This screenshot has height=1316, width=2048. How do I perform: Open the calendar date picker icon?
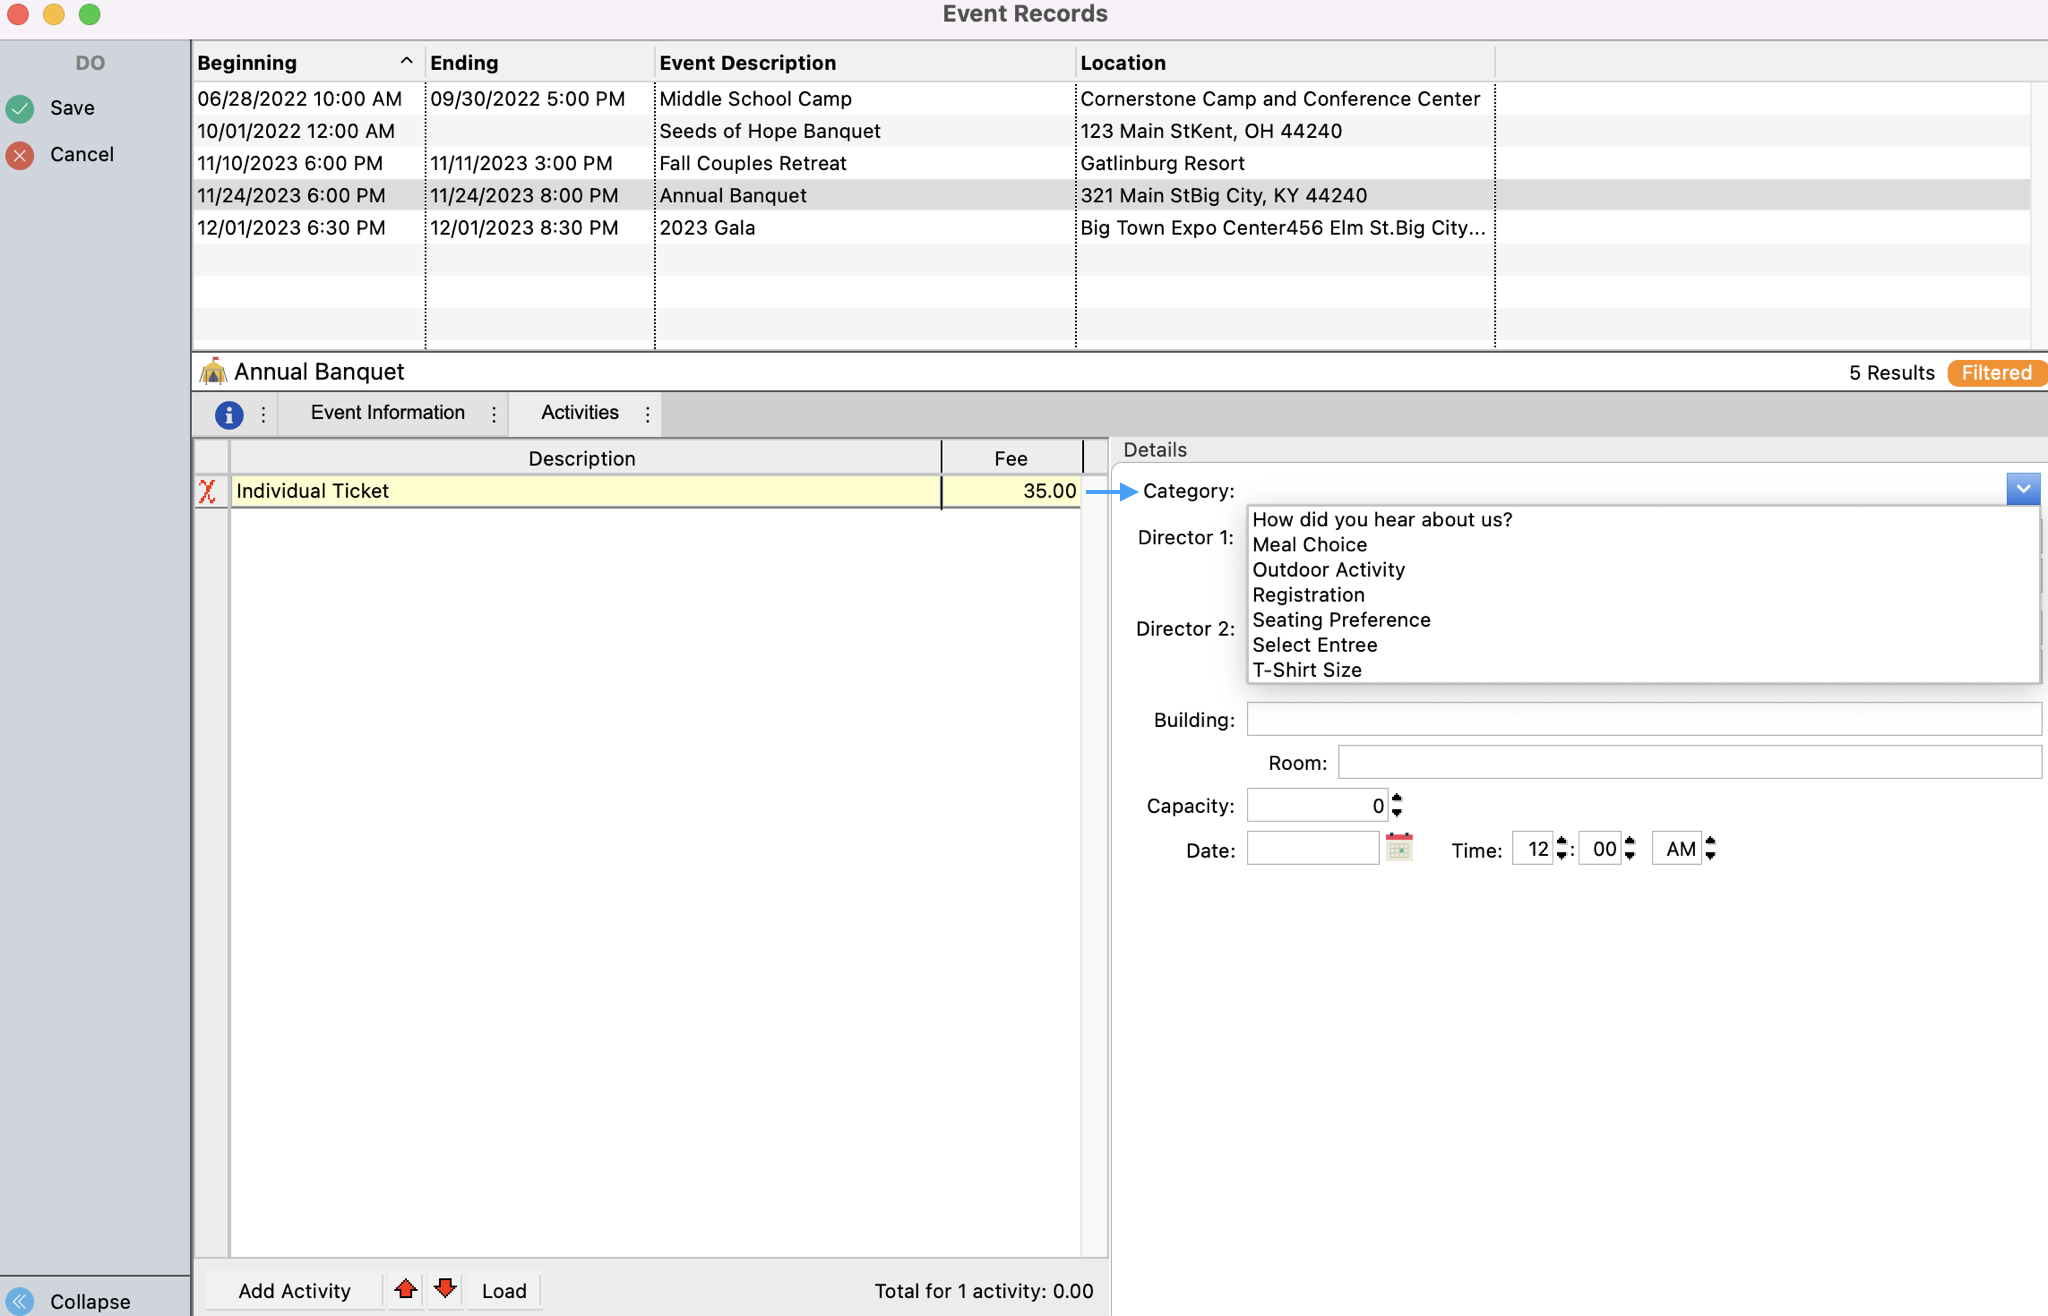(x=1399, y=848)
